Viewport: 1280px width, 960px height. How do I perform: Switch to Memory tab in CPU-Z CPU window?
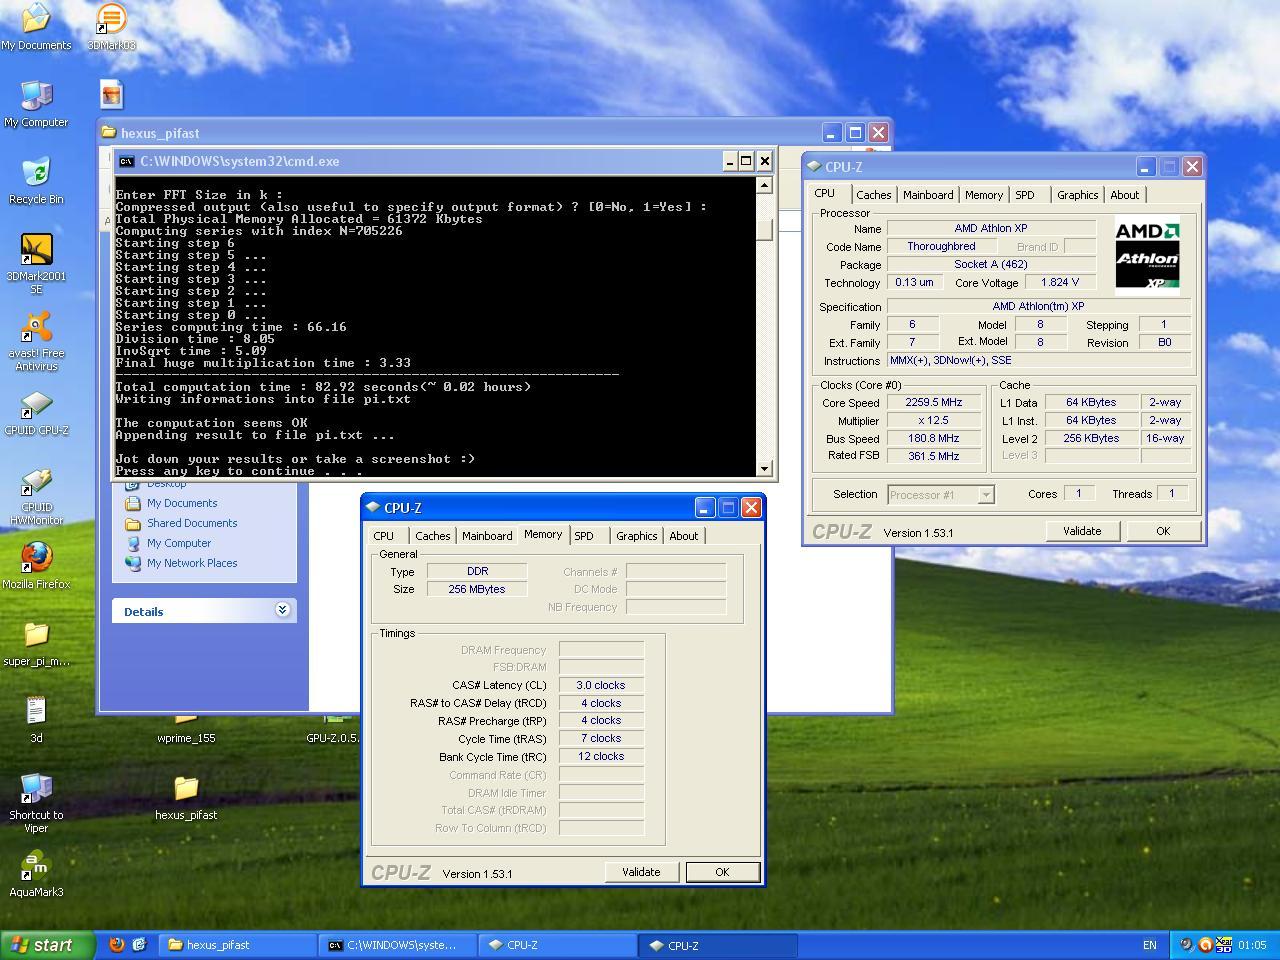click(984, 195)
